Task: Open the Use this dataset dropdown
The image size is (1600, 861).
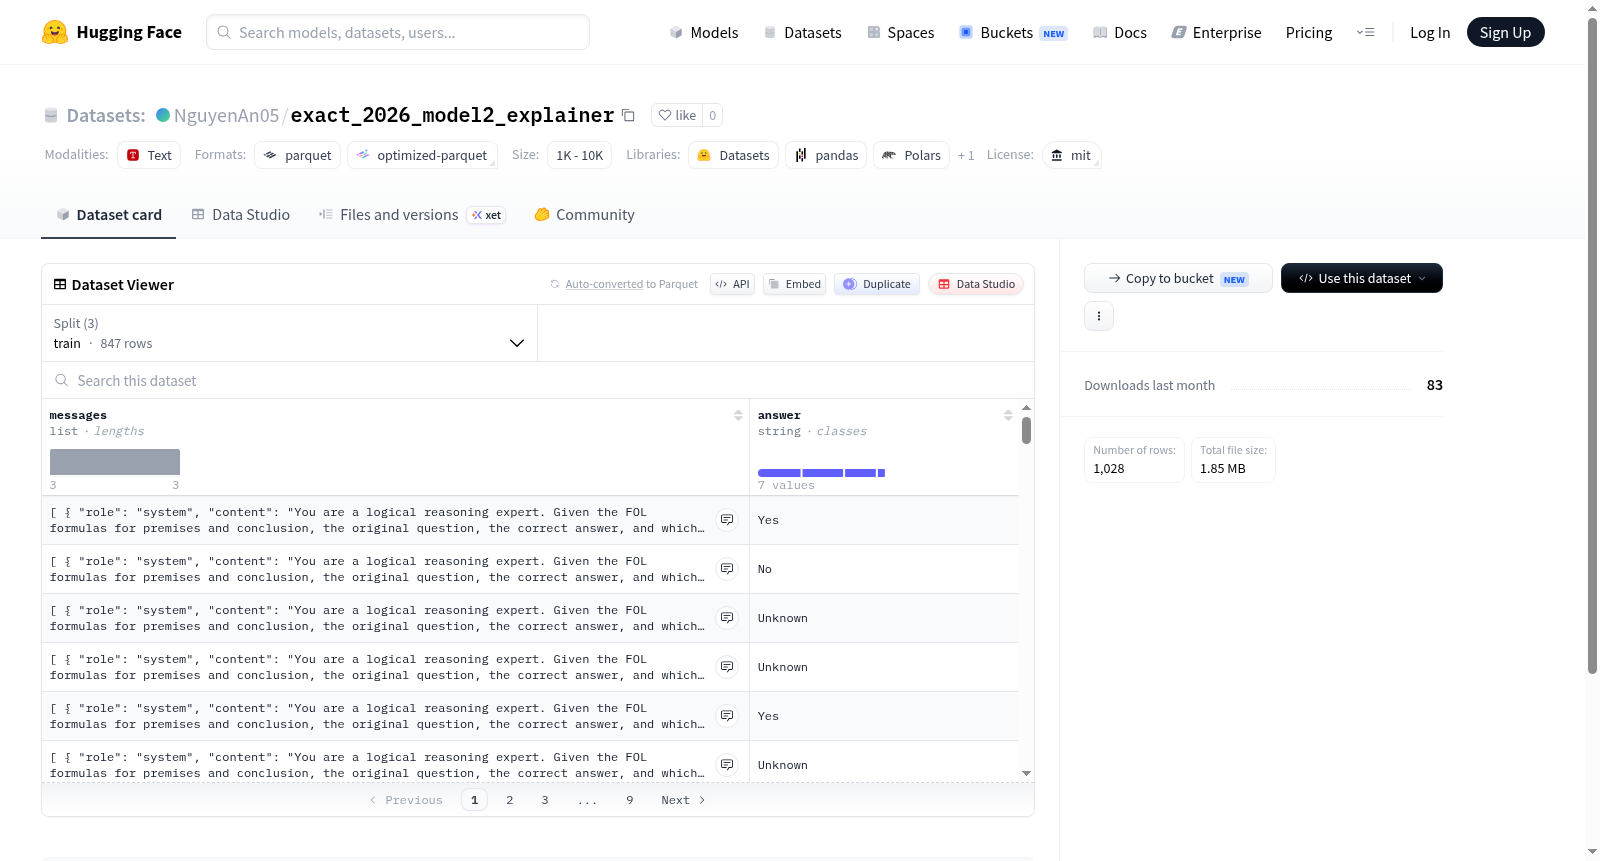Action: [x=1362, y=278]
